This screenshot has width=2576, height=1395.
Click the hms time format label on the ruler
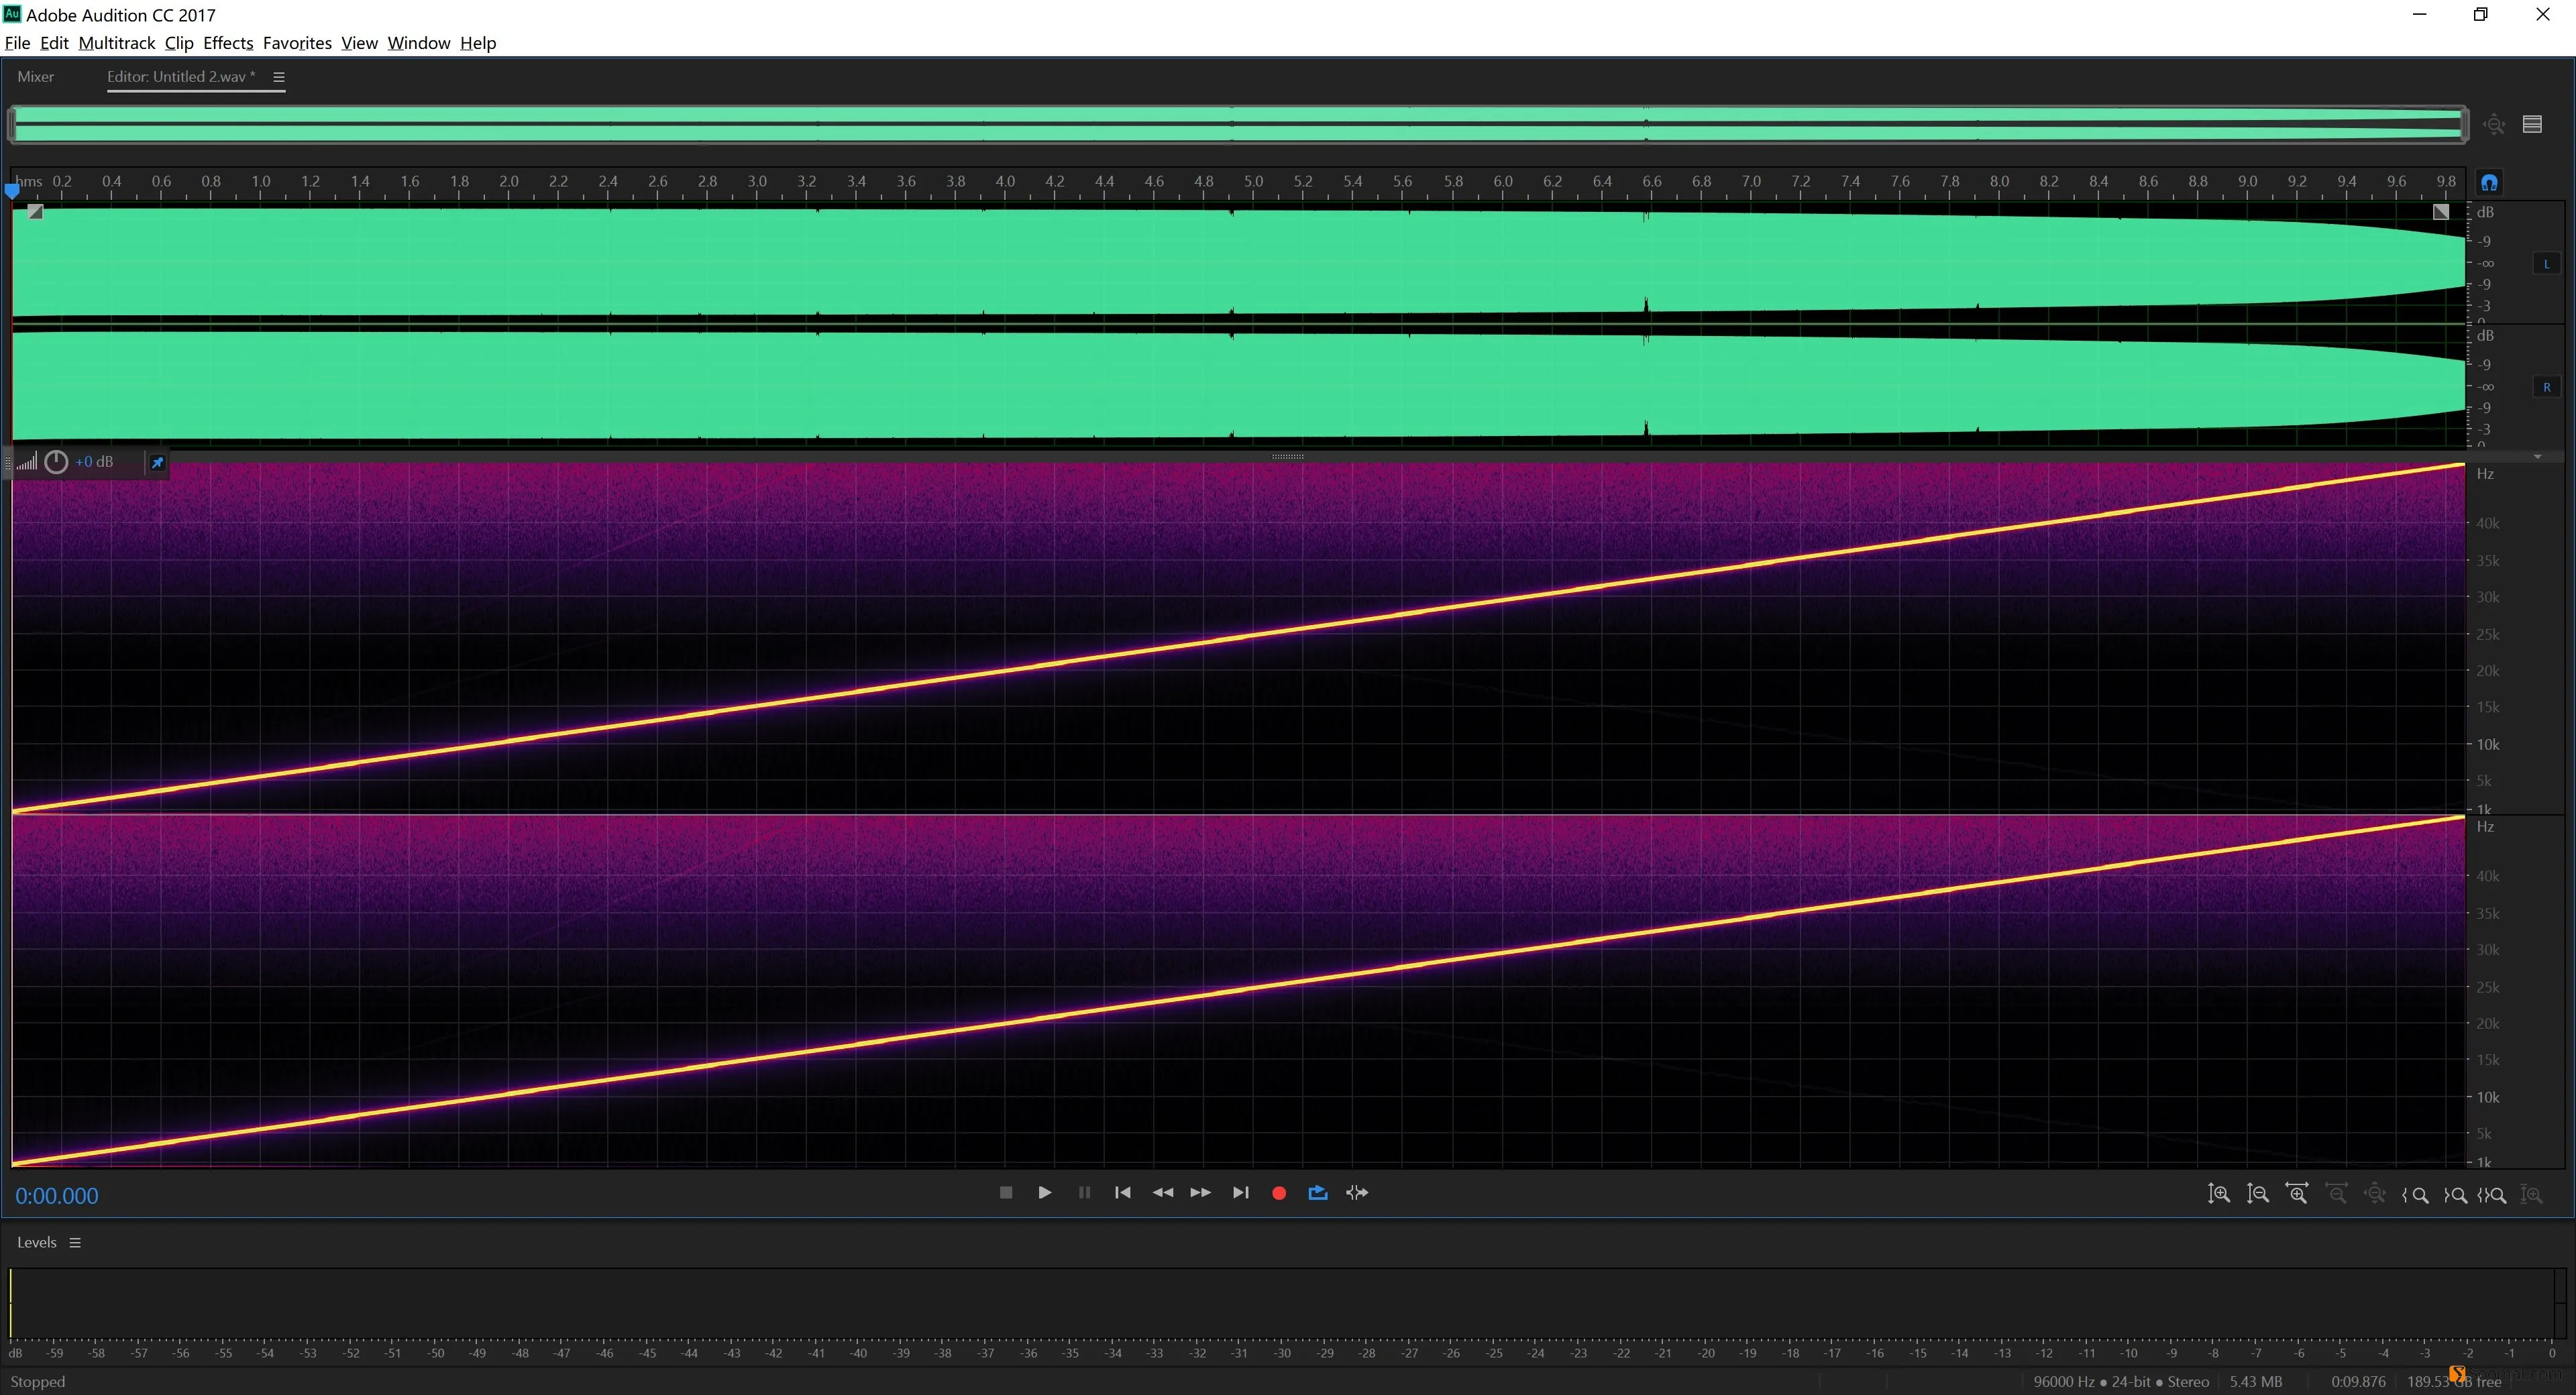click(28, 181)
